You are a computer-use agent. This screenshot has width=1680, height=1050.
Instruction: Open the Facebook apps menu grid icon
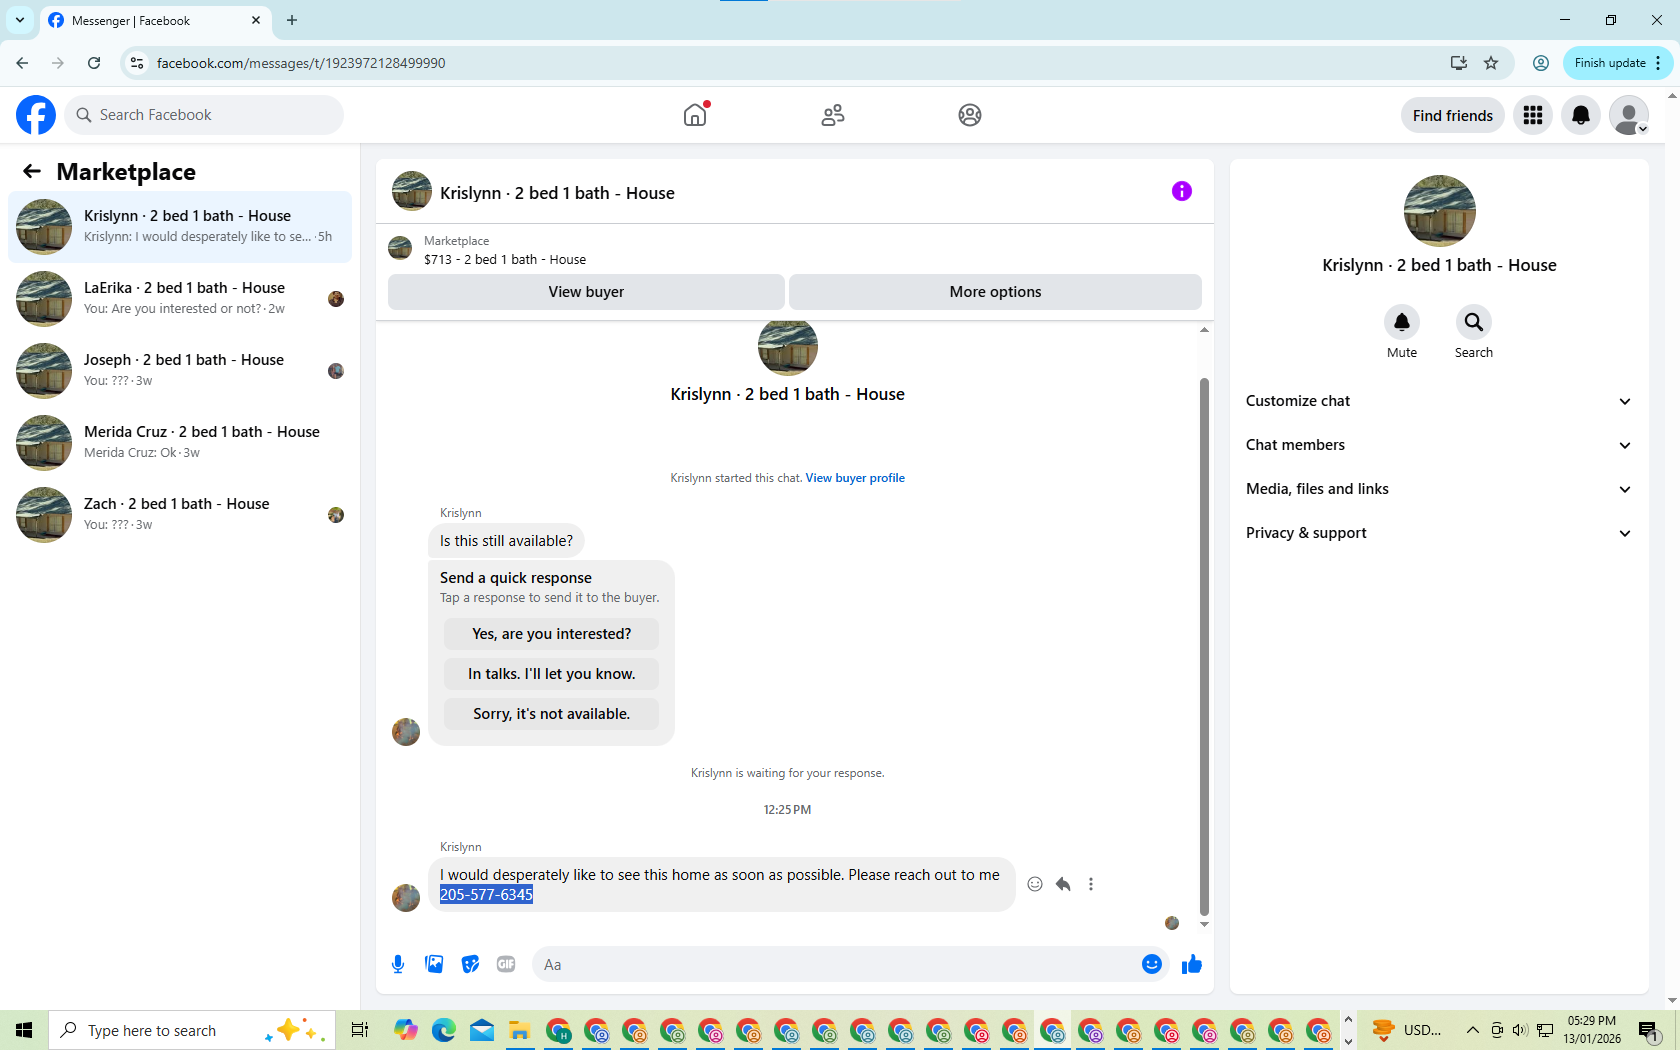[1533, 115]
